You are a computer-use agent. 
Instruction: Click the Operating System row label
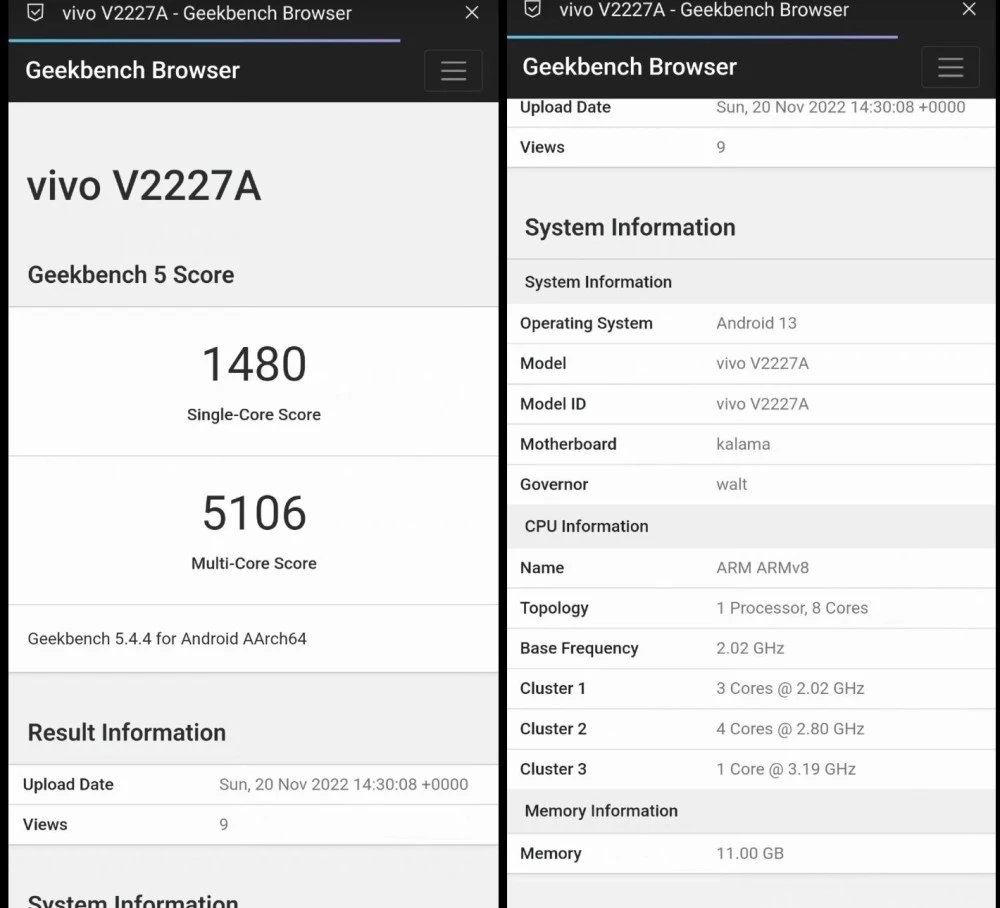(586, 323)
